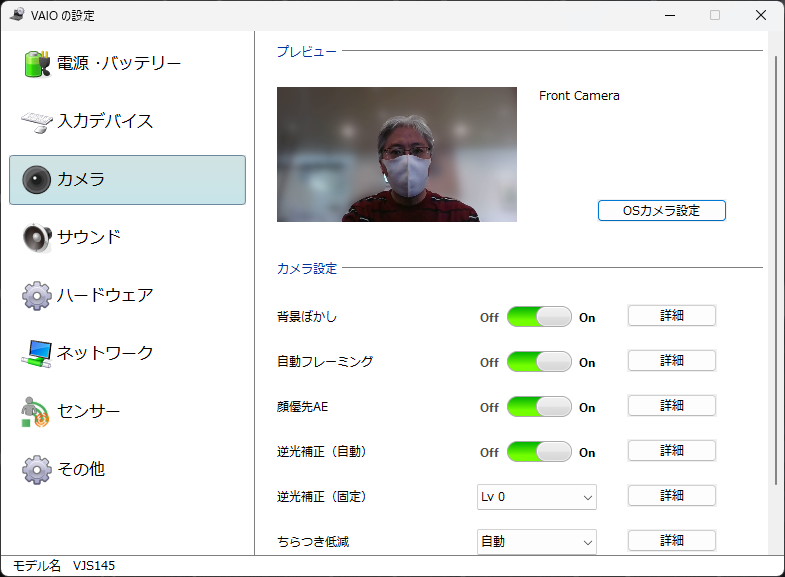
Task: Toggle the 自動フレーミング switch
Action: pyautogui.click(x=539, y=362)
